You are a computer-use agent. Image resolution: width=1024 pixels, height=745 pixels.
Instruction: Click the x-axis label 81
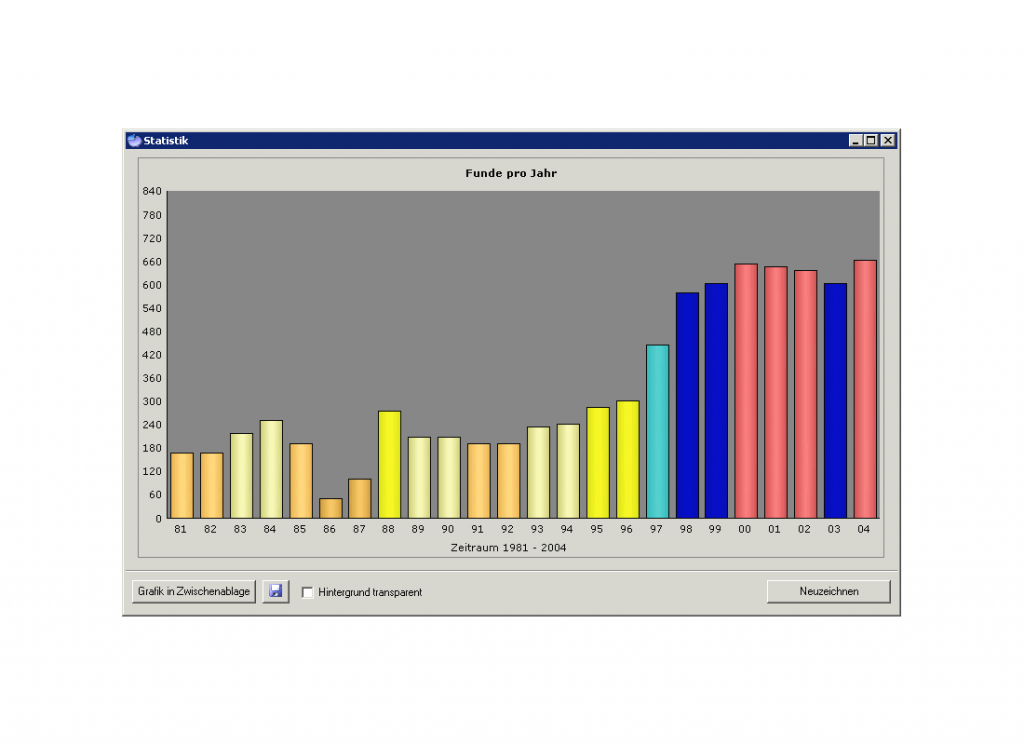[180, 530]
